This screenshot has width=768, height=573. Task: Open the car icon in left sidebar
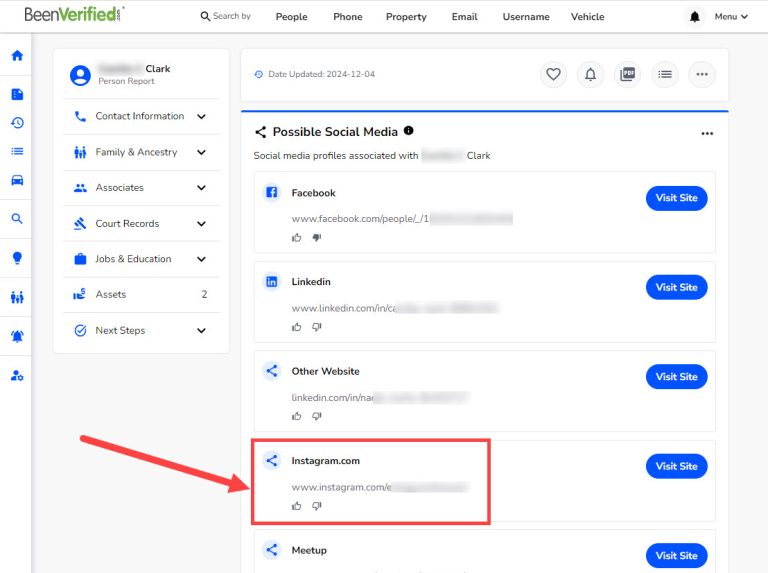click(x=17, y=181)
